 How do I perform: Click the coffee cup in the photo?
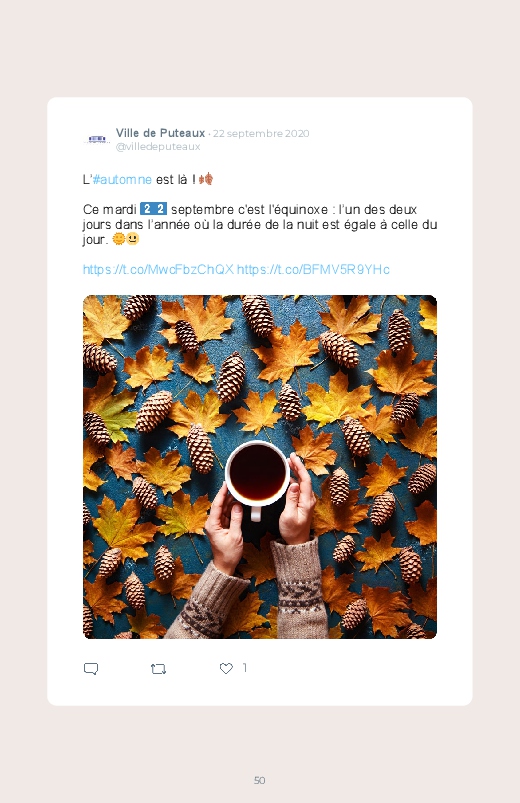click(x=257, y=474)
